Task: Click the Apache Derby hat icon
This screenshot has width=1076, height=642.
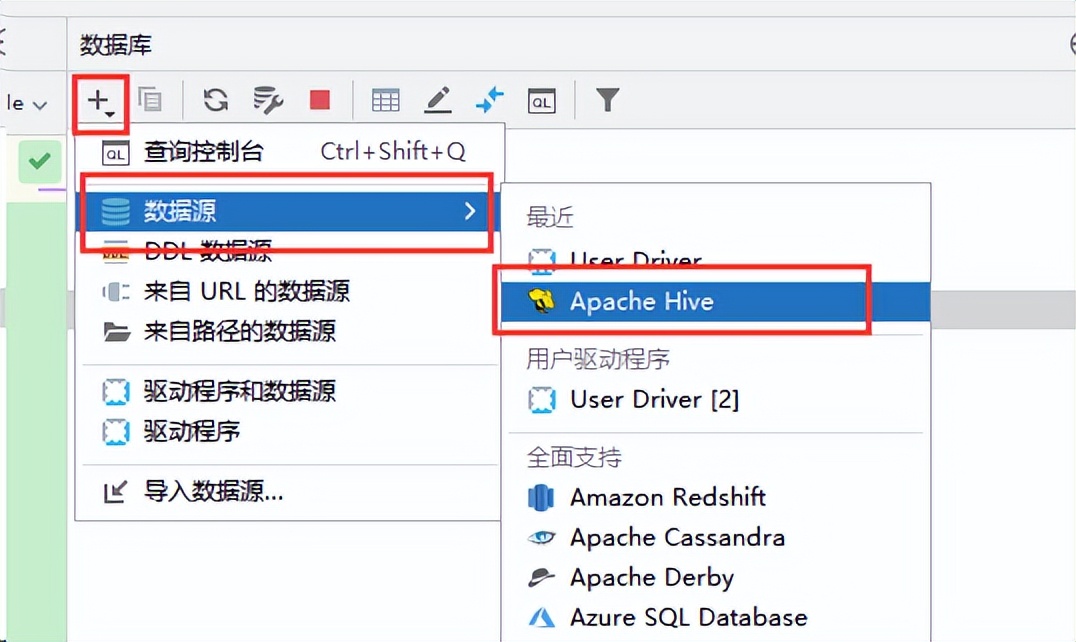Action: coord(541,578)
